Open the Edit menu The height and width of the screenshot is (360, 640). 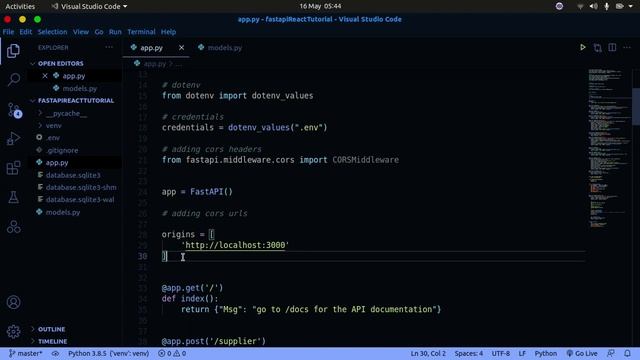(25, 31)
